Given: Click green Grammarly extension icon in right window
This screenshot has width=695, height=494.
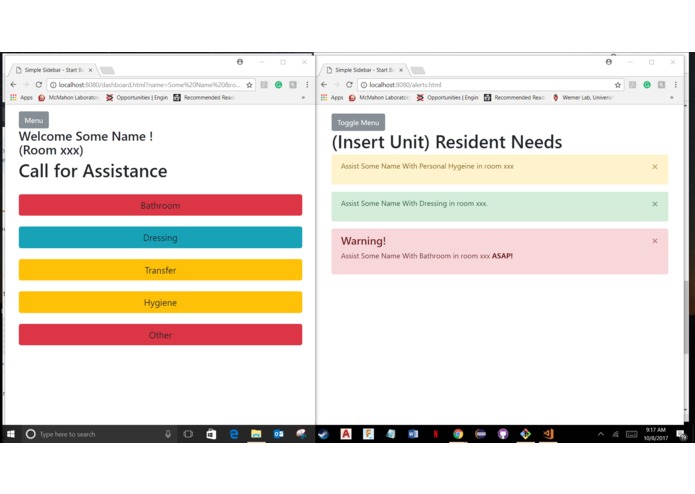Looking at the screenshot, I should (647, 85).
